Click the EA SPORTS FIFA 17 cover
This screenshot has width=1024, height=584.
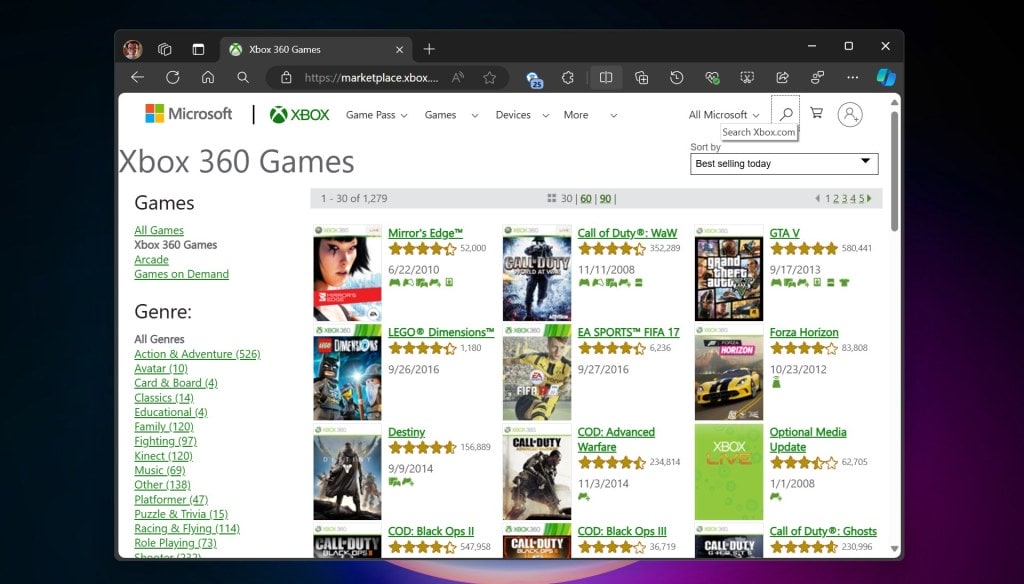(x=537, y=372)
